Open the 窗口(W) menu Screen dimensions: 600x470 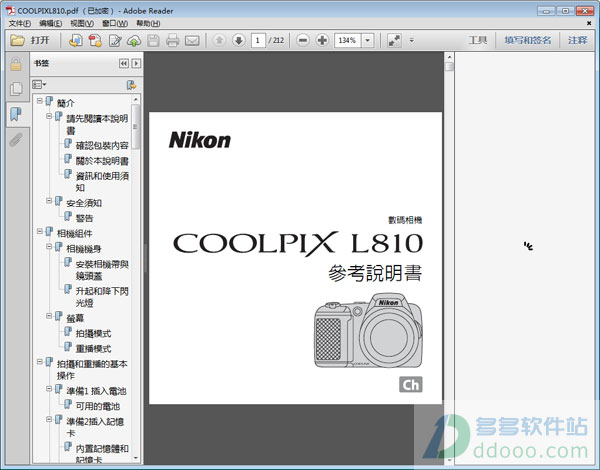click(115, 23)
